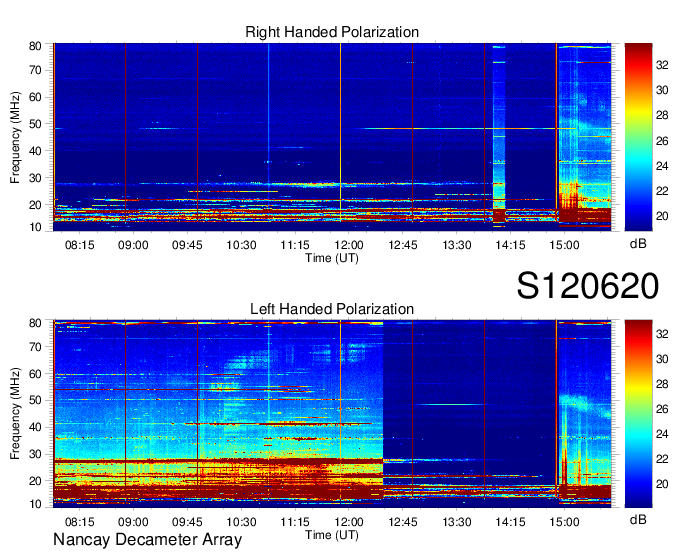
Task: Click the 15:00 tick on Right Handed time axis
Action: point(564,245)
